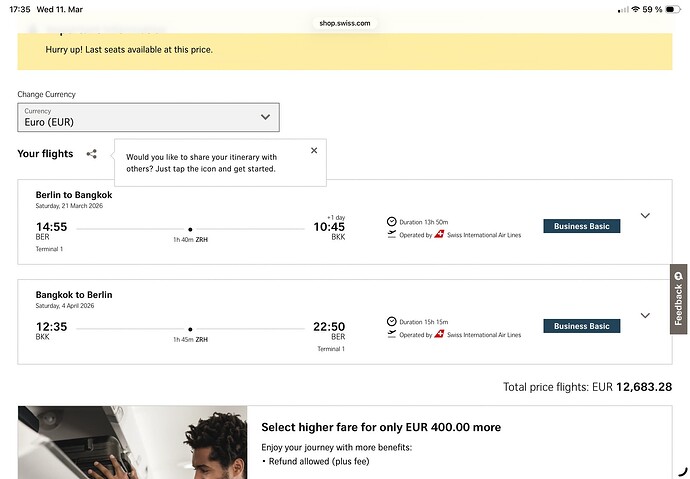This screenshot has height=479, width=690.
Task: Tap the share itinerary icon
Action: click(92, 154)
